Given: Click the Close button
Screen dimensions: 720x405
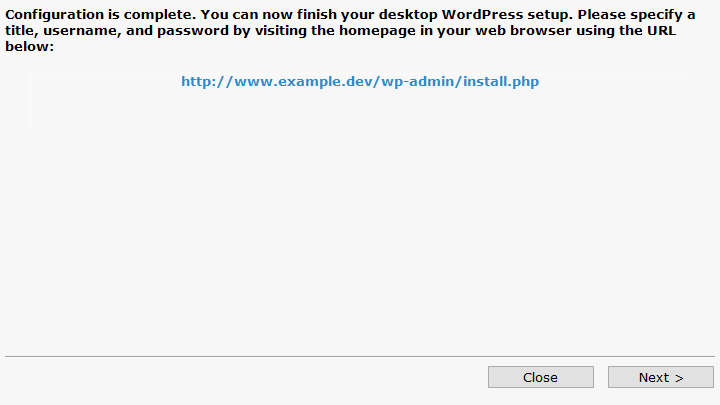Looking at the screenshot, I should tap(540, 377).
